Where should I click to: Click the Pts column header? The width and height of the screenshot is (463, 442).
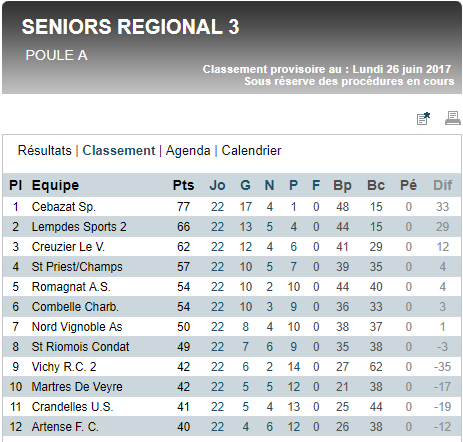coord(183,185)
